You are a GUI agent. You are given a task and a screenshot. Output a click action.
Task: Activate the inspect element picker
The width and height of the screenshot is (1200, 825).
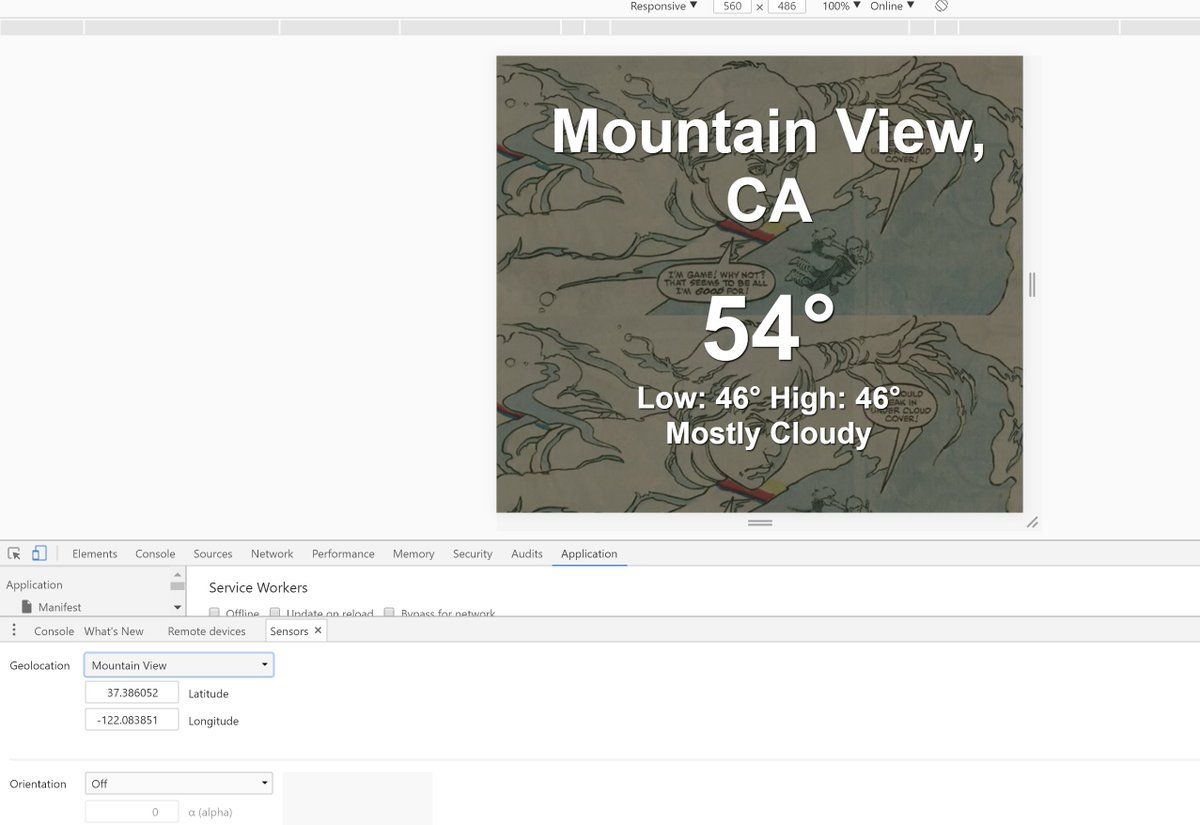click(14, 553)
